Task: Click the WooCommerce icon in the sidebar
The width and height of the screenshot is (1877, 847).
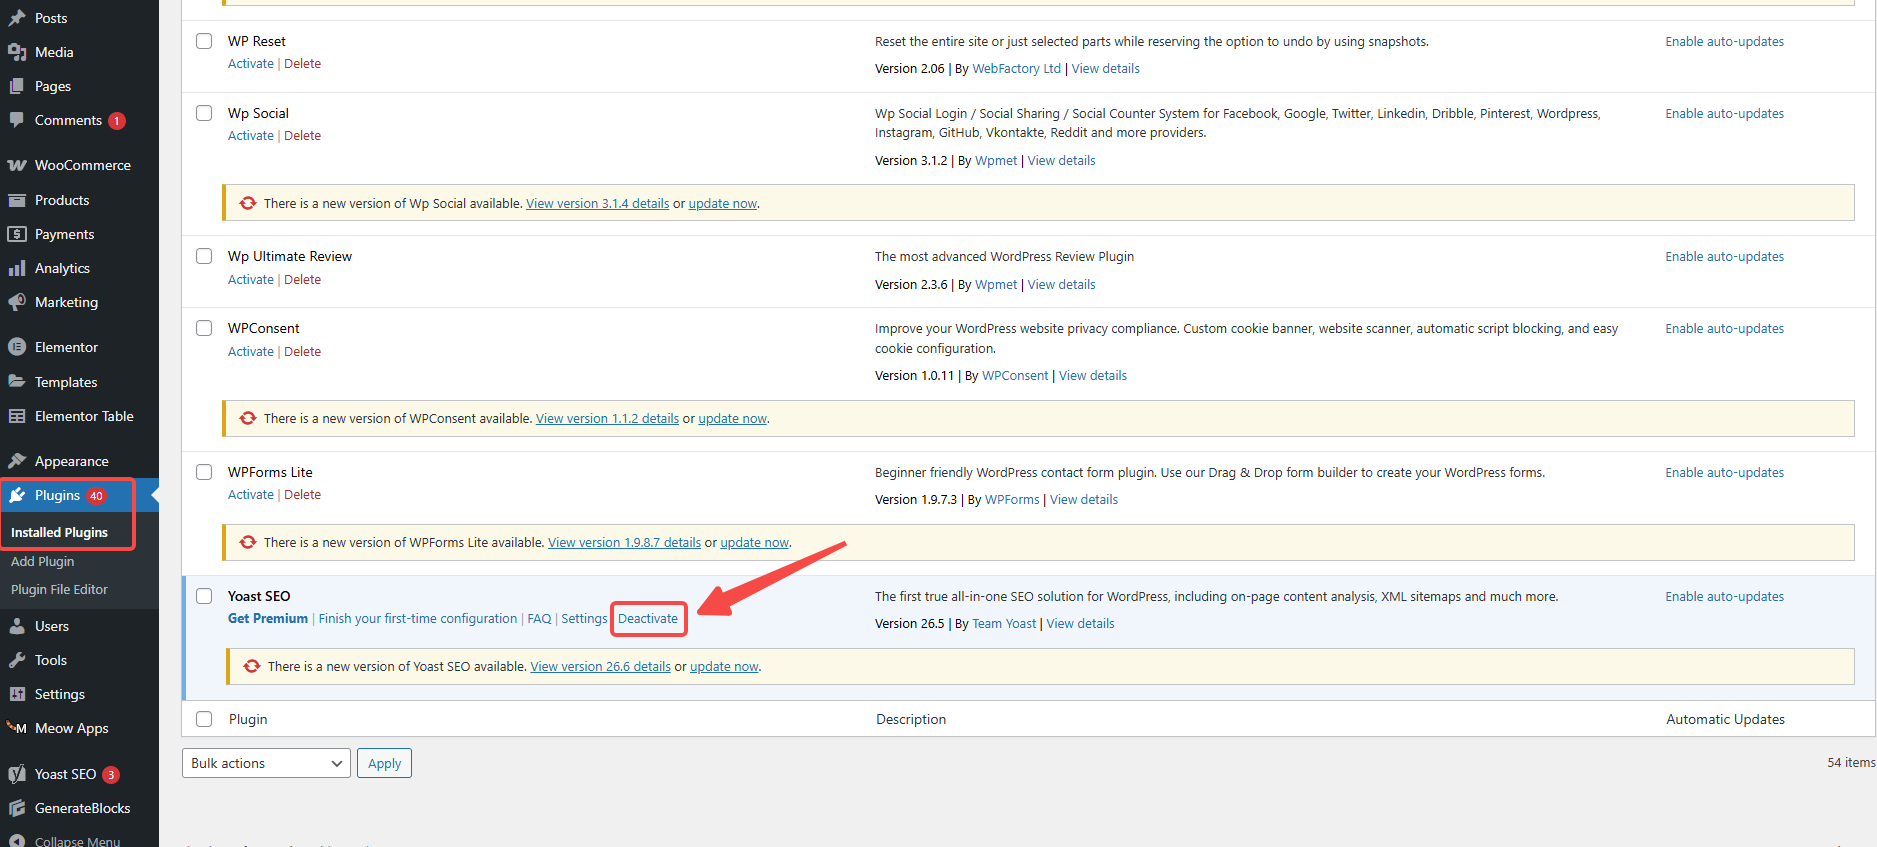Action: pos(17,165)
